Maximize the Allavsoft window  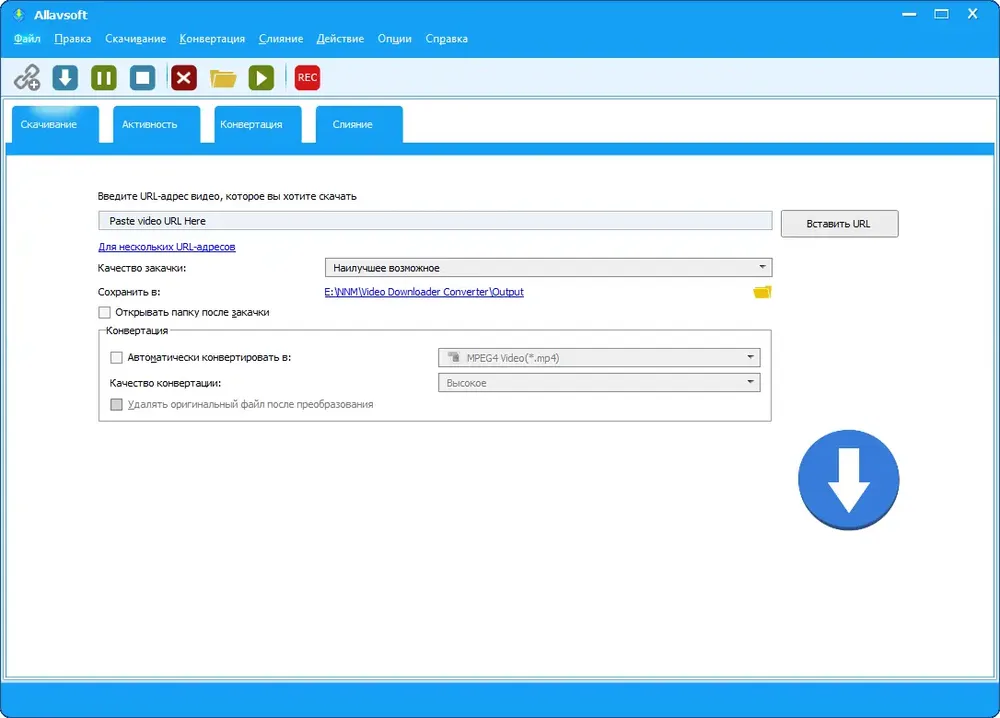tap(941, 14)
